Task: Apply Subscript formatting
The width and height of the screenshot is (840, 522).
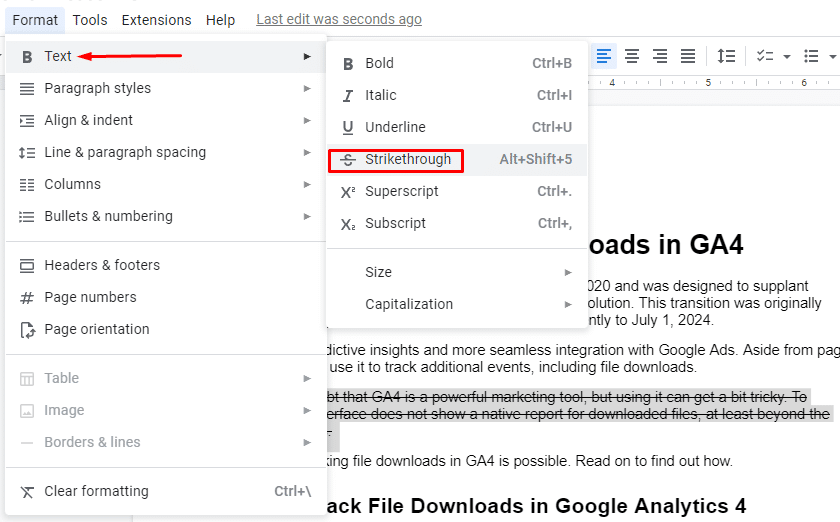Action: 457,223
